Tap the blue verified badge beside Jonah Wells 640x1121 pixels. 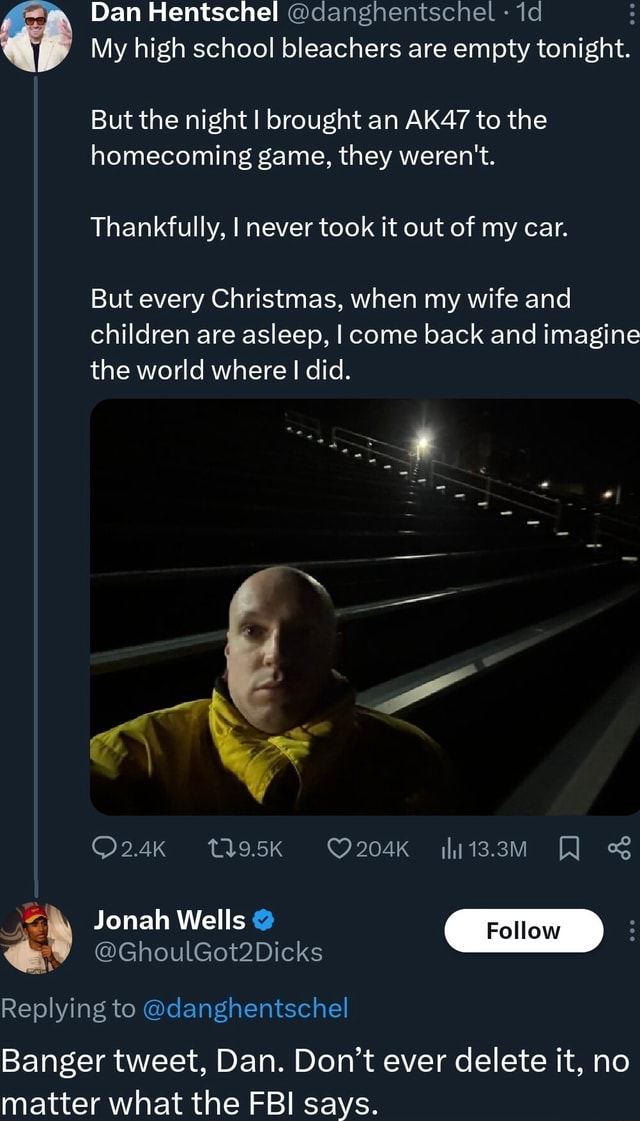point(265,920)
